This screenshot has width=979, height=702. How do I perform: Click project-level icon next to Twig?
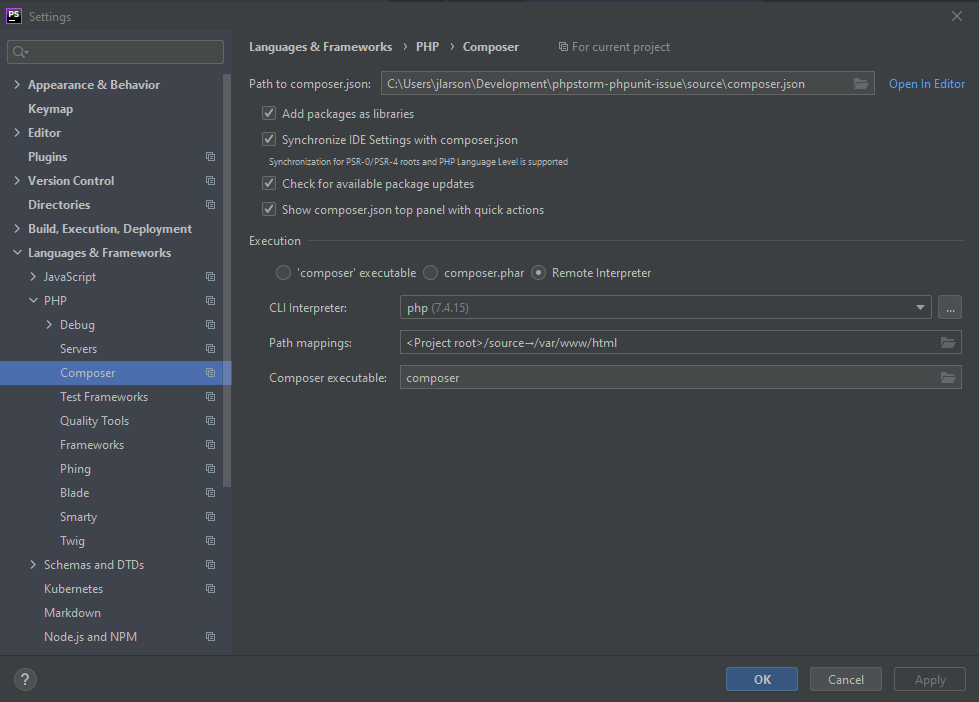coord(210,541)
